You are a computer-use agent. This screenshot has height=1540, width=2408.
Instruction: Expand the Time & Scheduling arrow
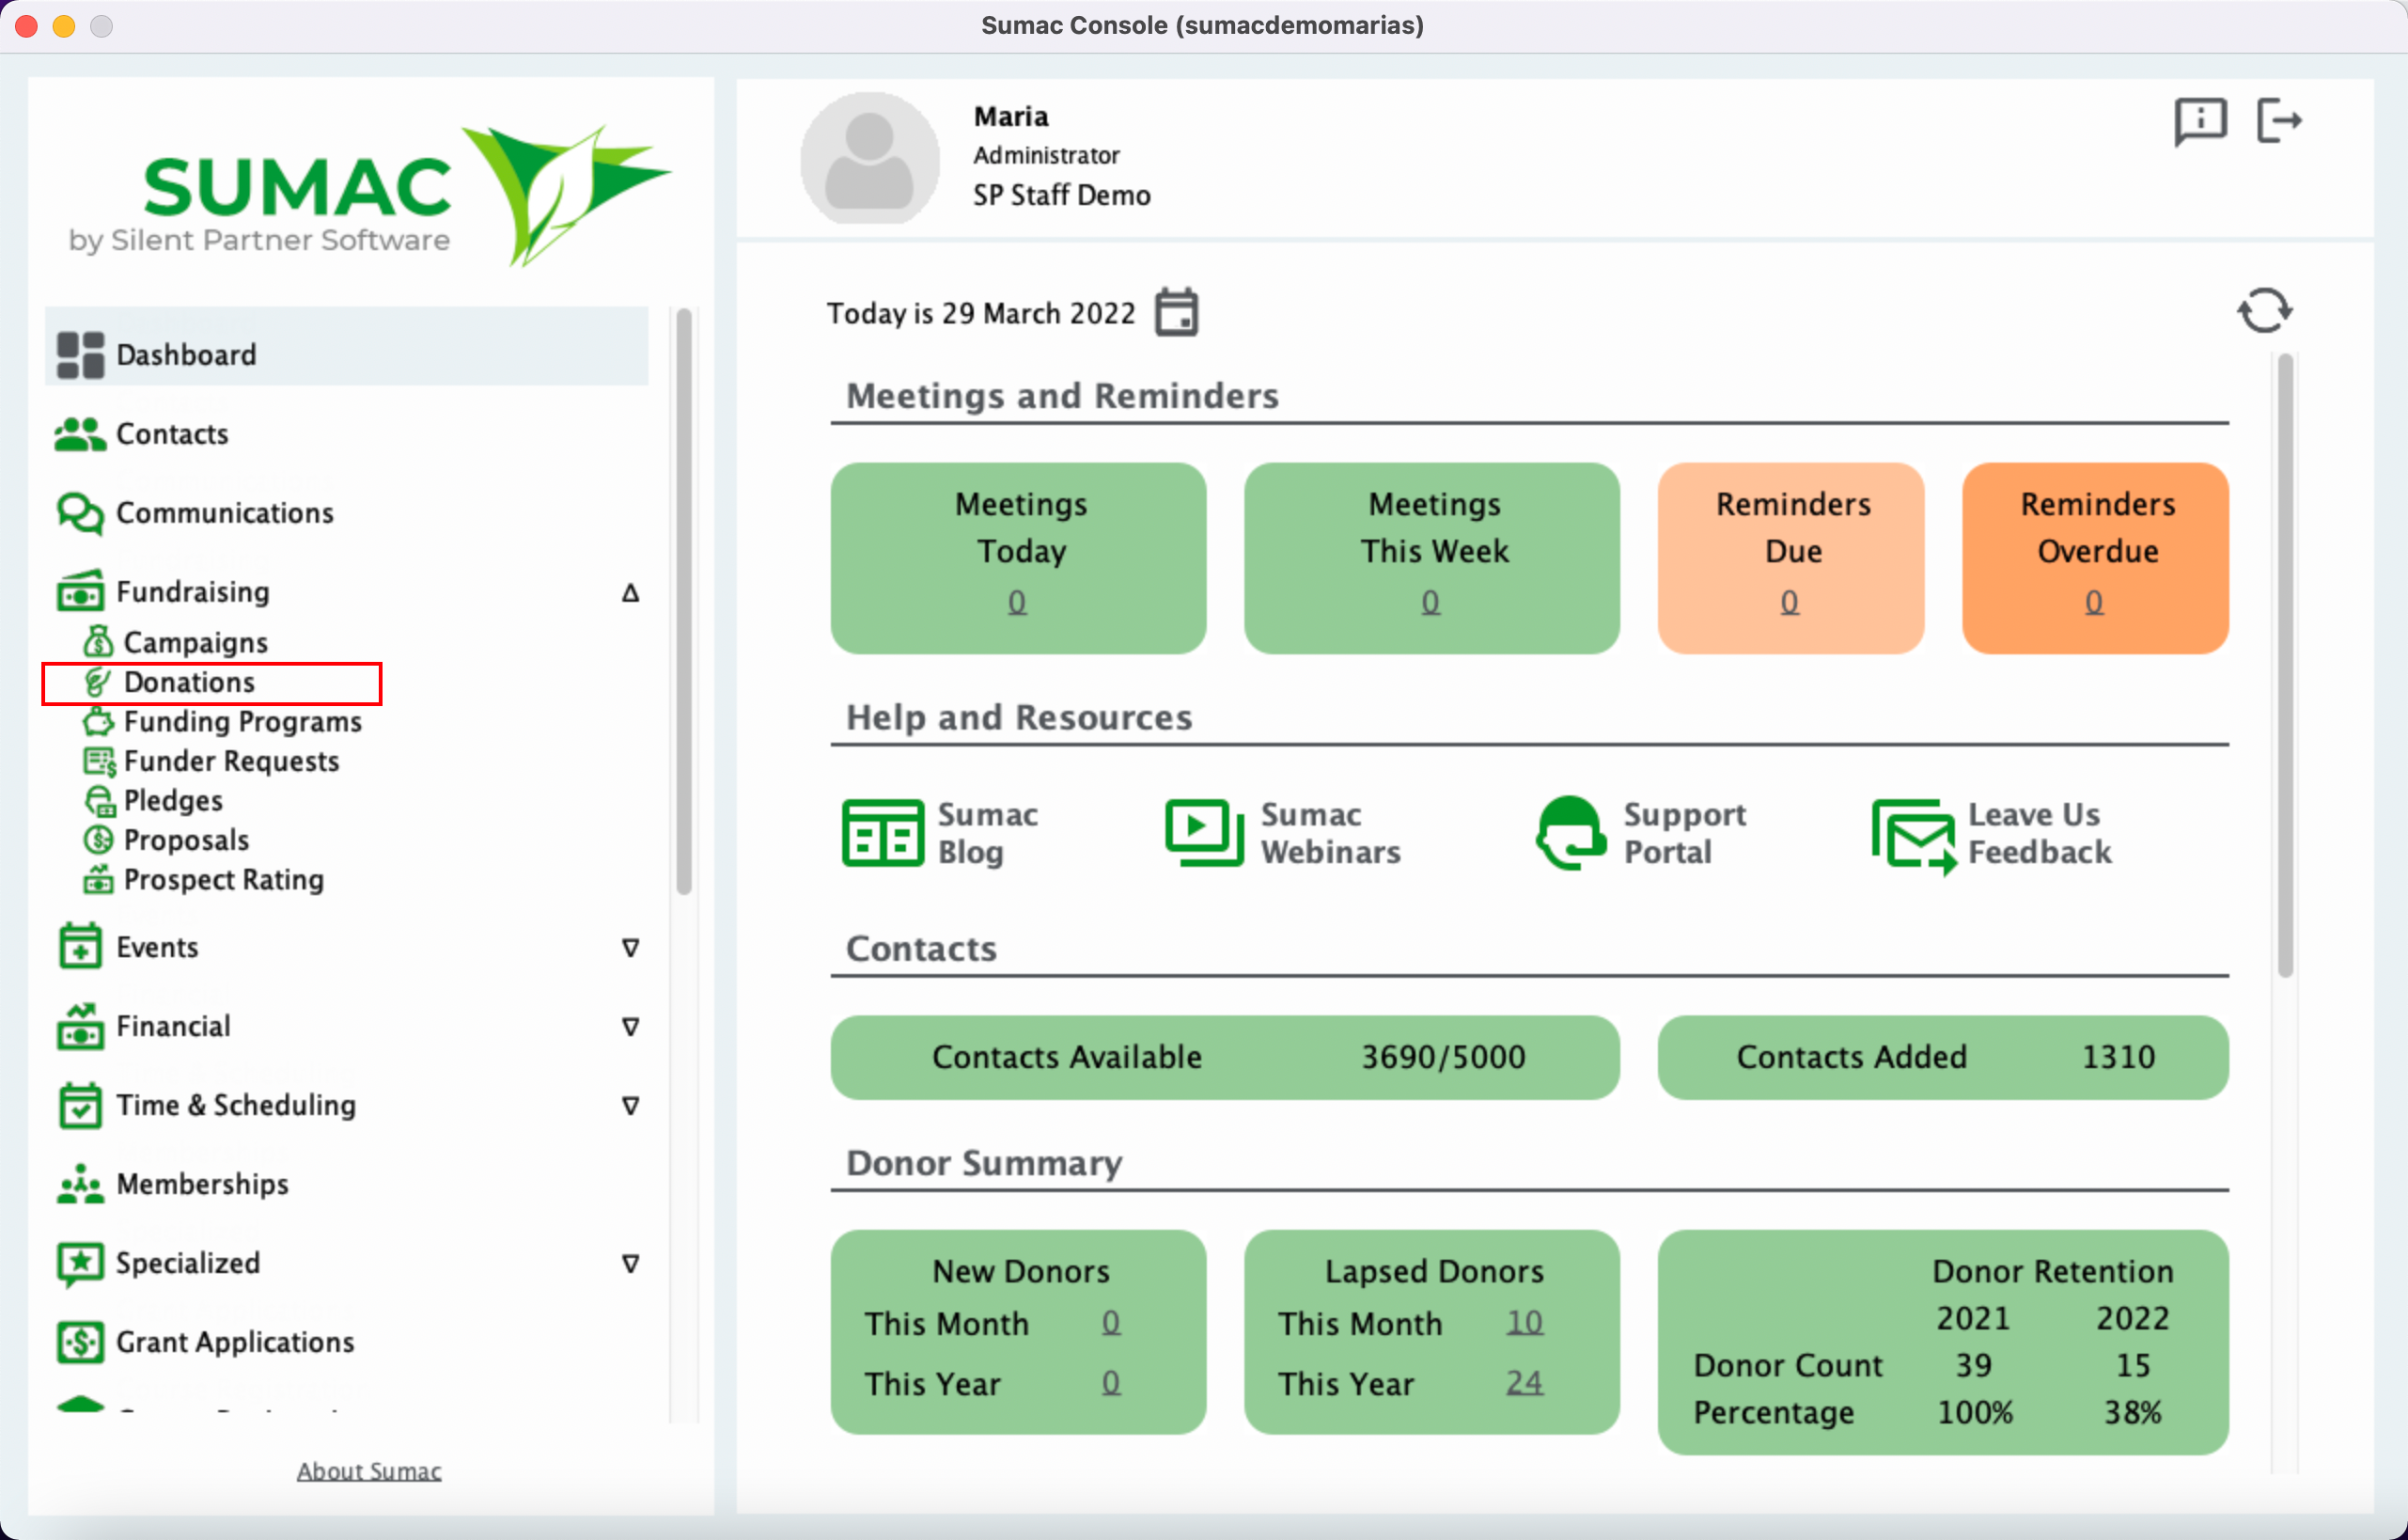630,1105
